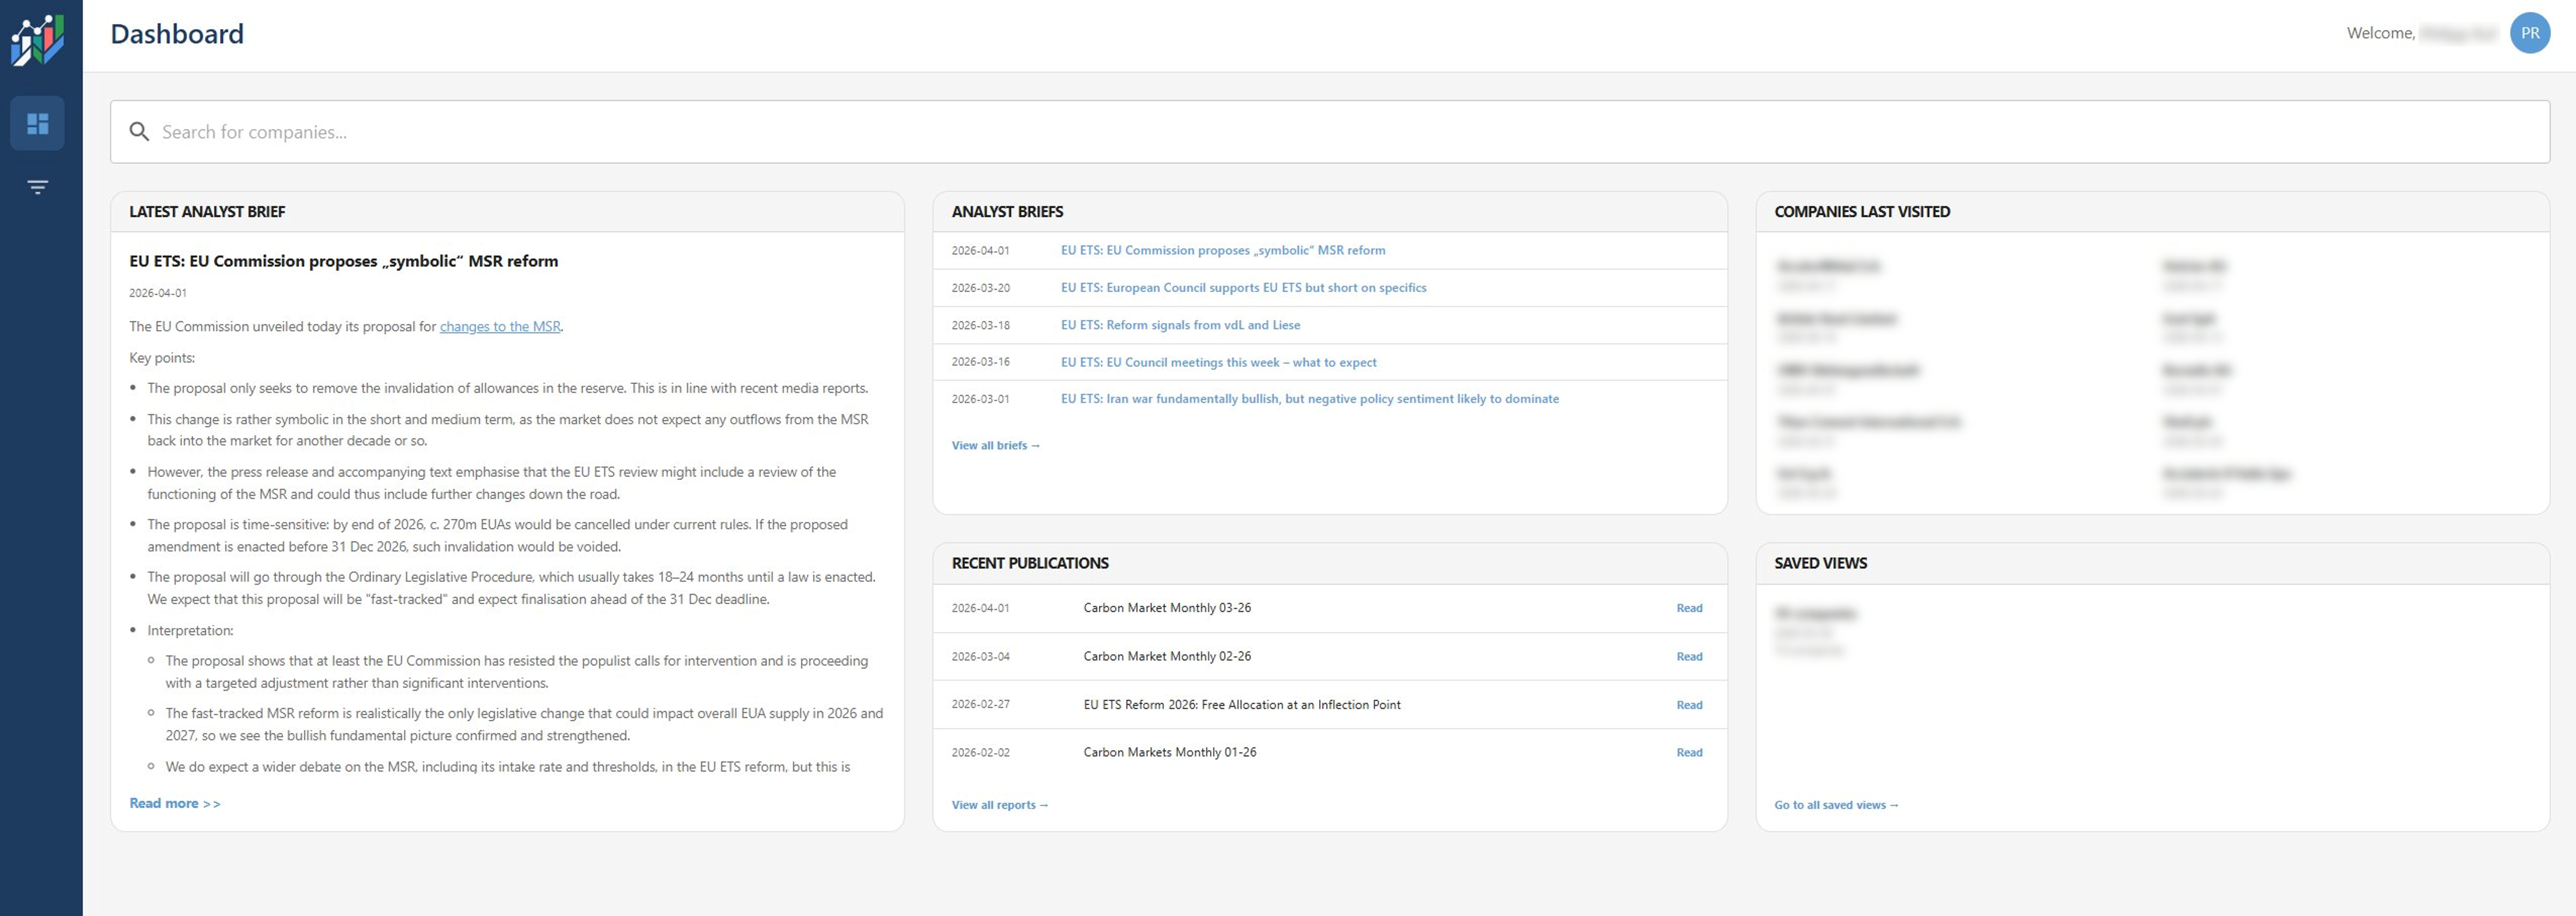This screenshot has height=916, width=2576.
Task: Open the PR profile avatar
Action: [2530, 32]
